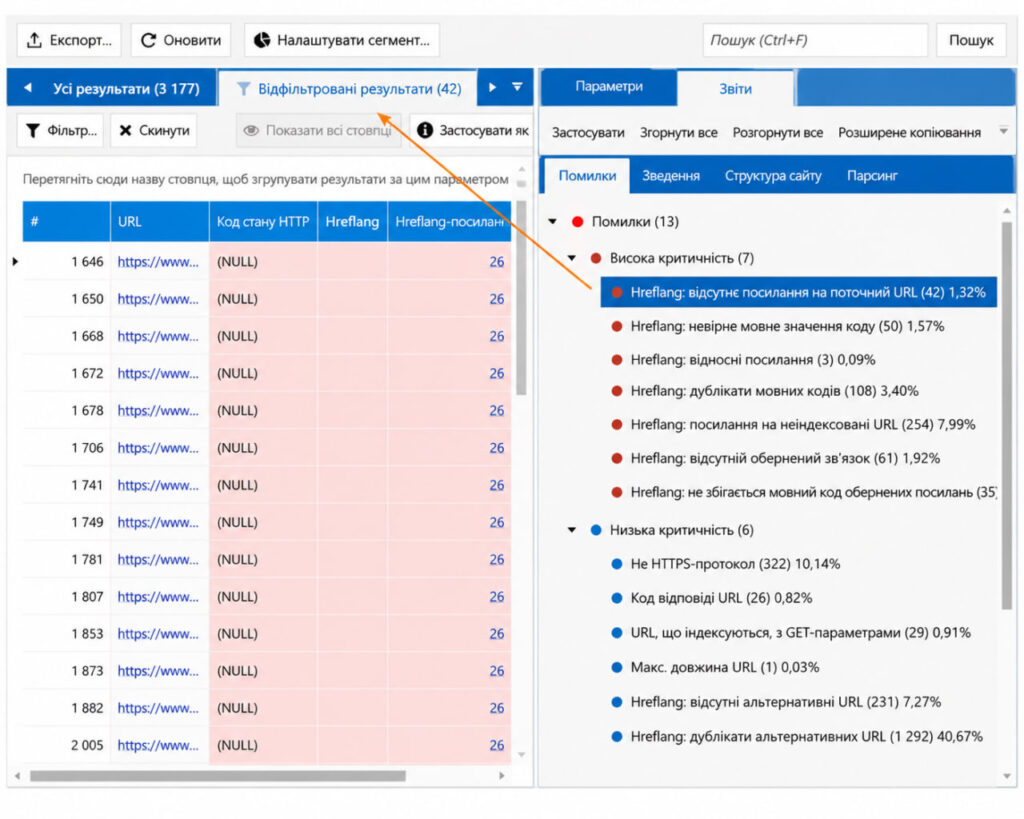Click right arrow next to results tabs
The image size is (1024, 819).
click(492, 87)
